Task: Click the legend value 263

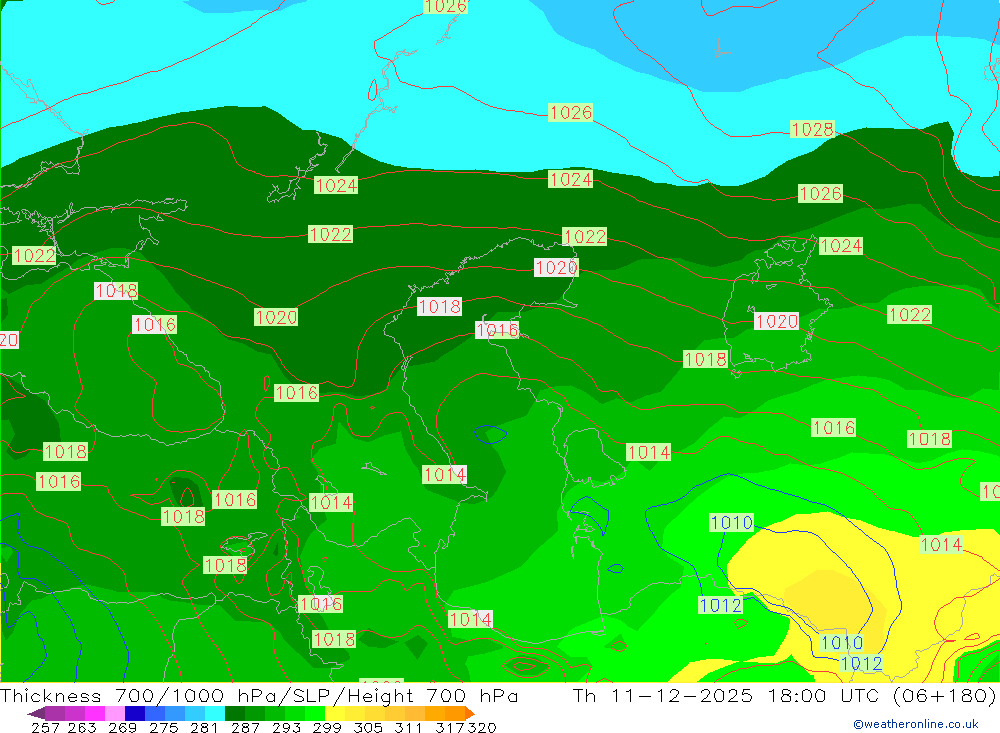Action: (82, 727)
